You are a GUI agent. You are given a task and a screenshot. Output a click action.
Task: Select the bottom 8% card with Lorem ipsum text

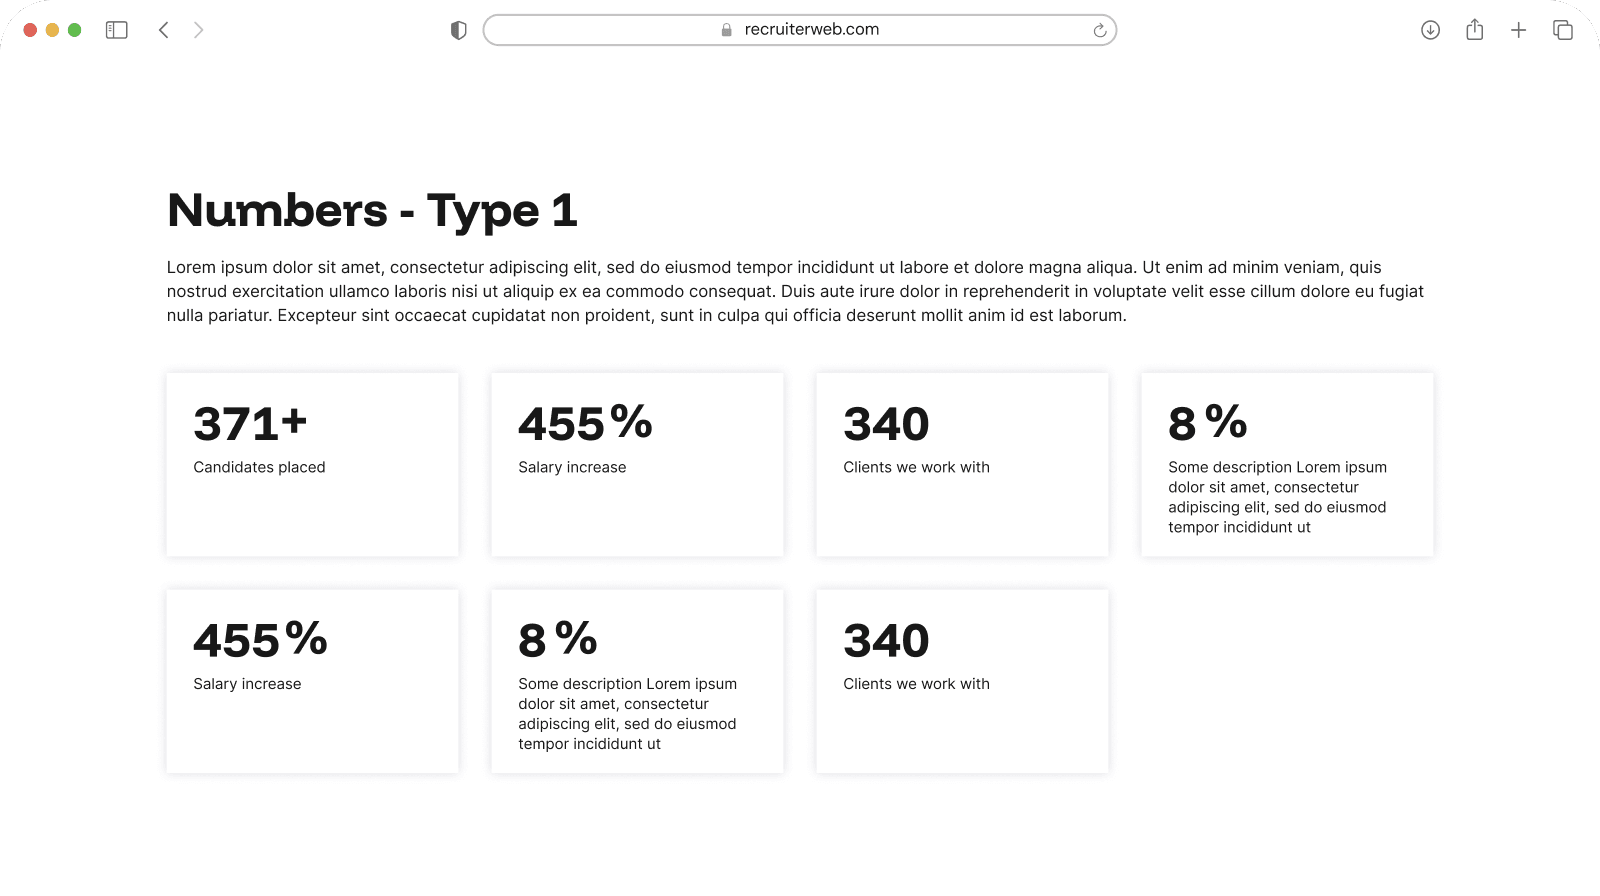point(637,681)
